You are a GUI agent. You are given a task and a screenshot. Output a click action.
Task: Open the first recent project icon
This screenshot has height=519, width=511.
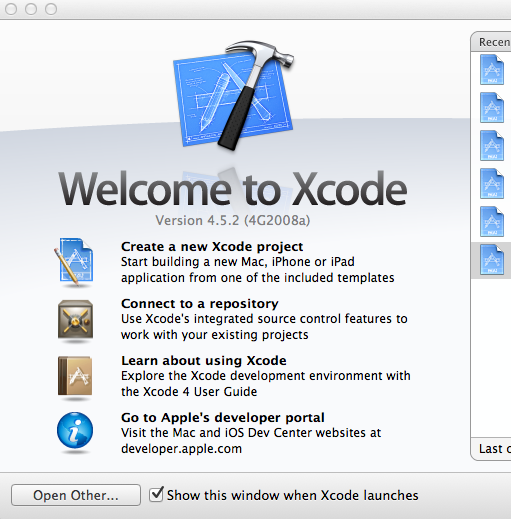tap(492, 70)
